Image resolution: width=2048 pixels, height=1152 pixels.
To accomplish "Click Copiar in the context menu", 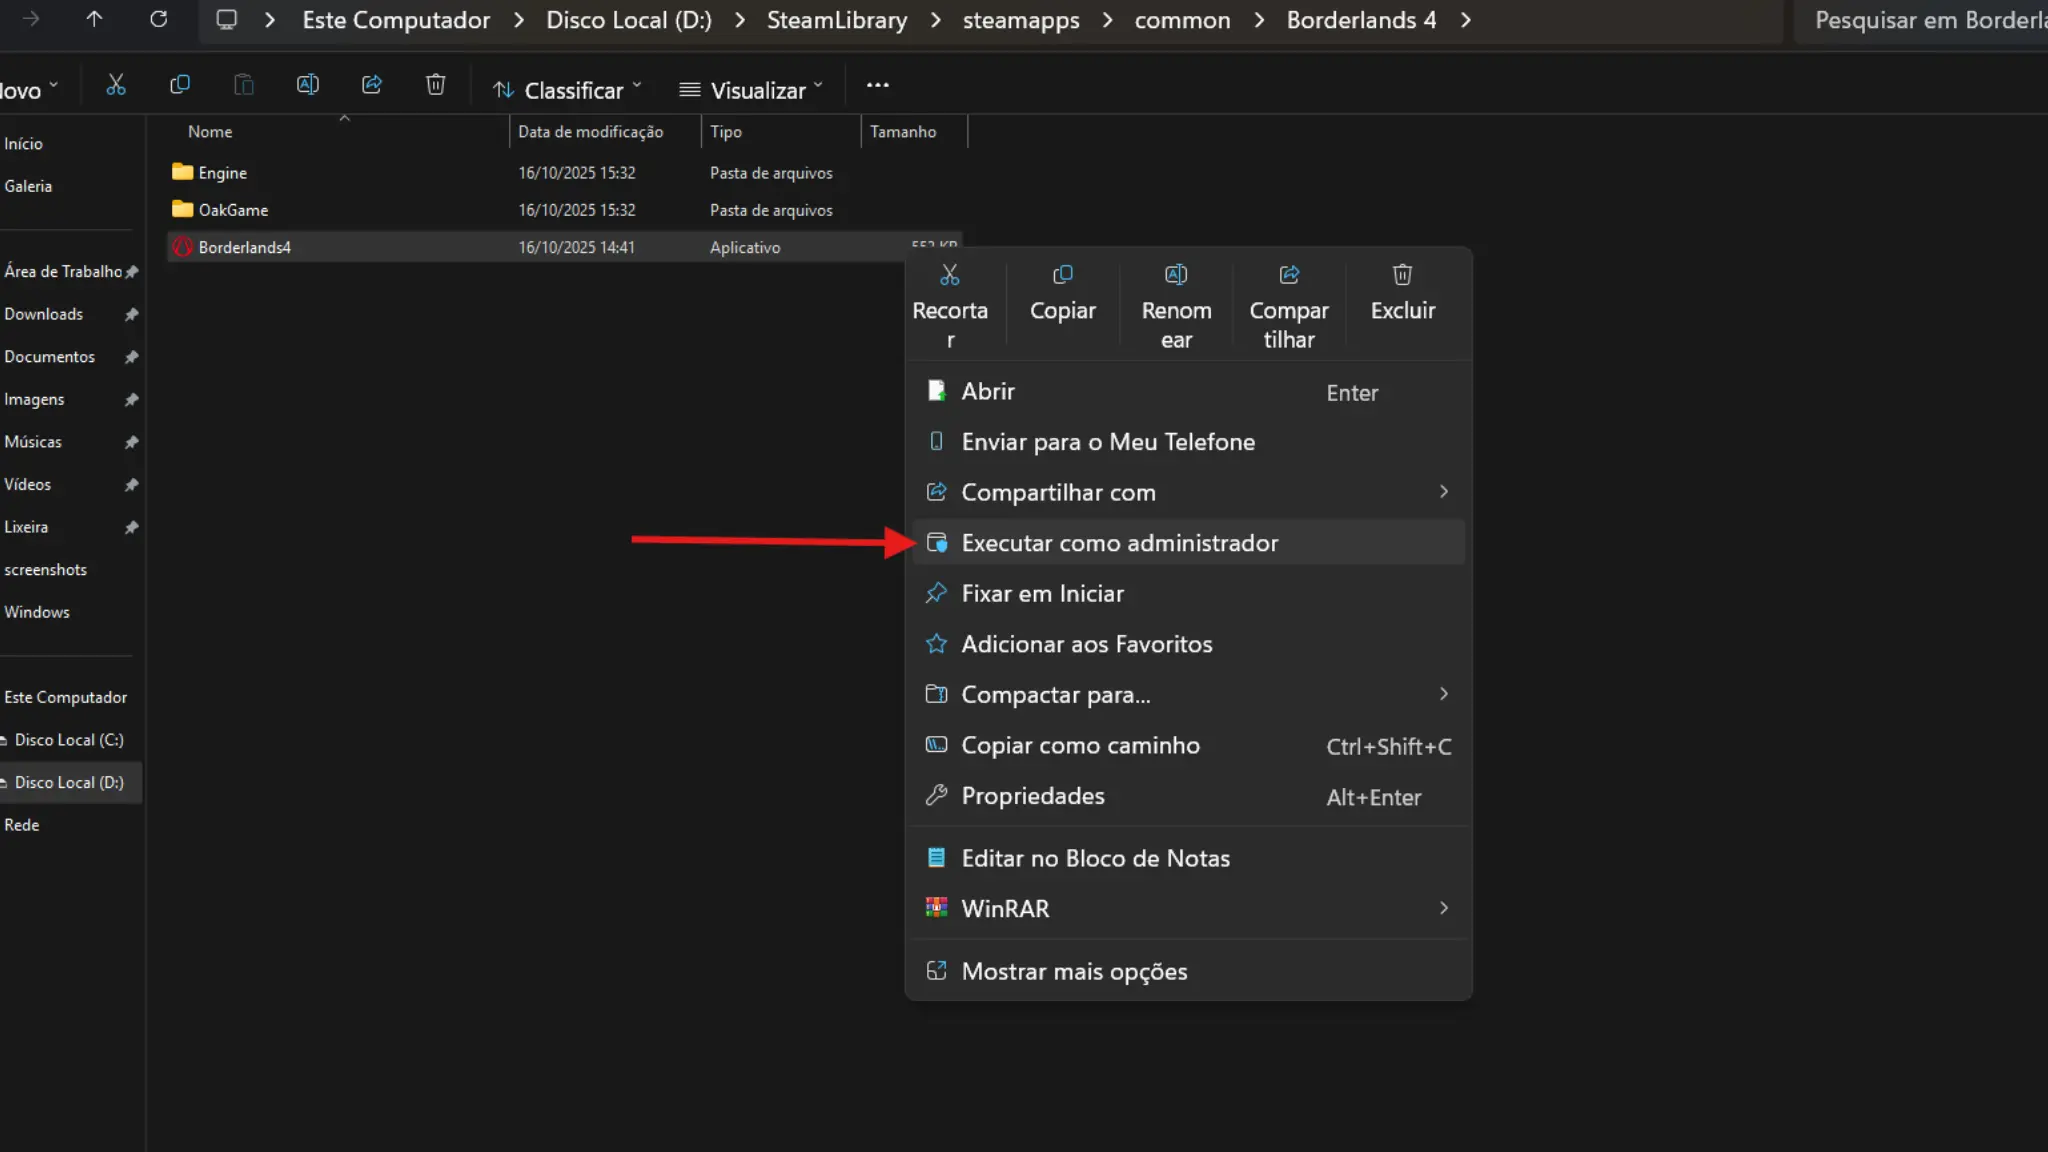I will 1062,294.
